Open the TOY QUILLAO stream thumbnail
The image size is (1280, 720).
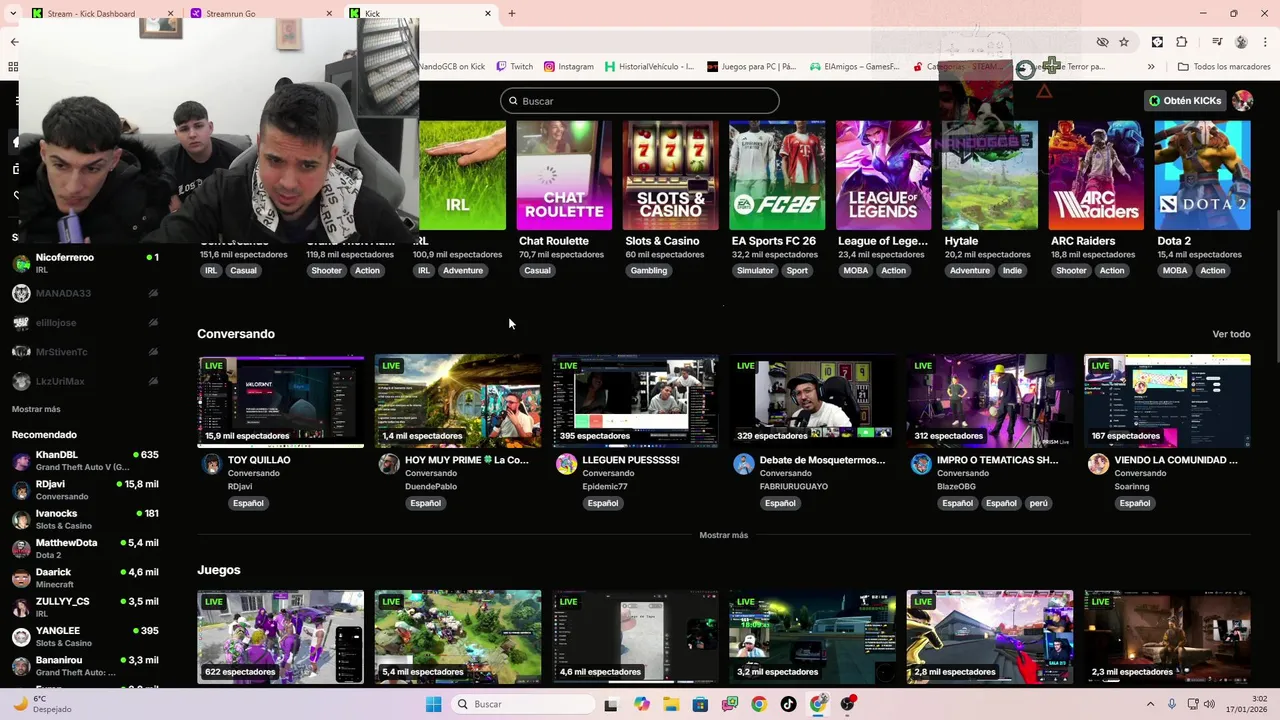point(281,401)
